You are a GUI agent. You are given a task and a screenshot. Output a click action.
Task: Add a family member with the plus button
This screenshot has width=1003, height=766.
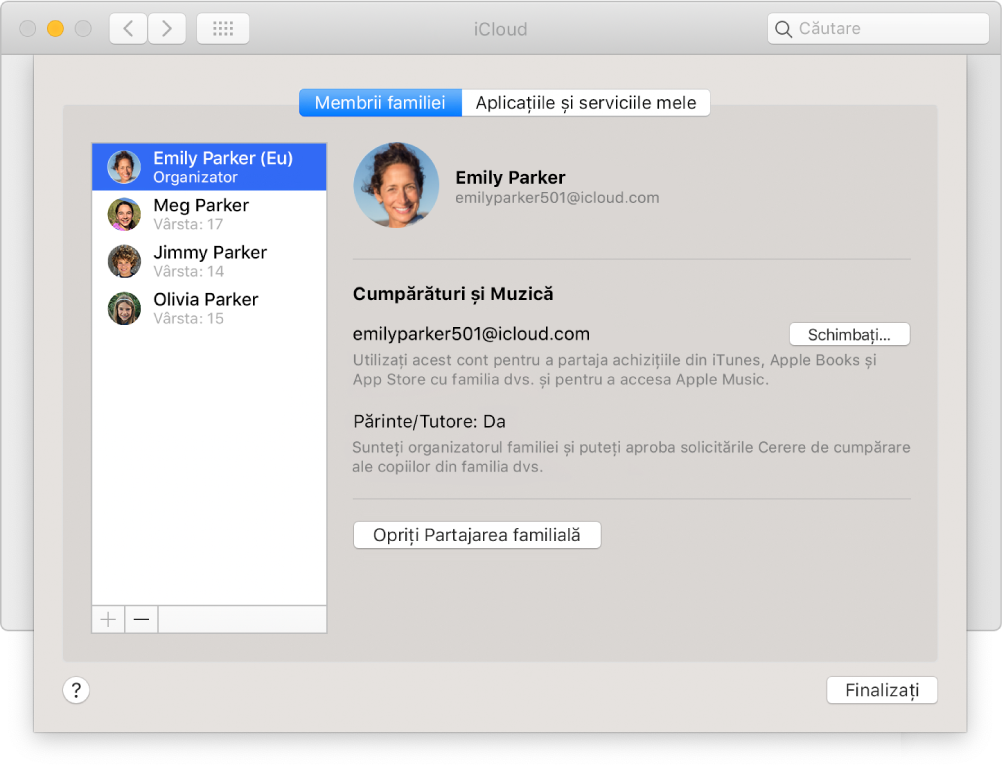(108, 619)
